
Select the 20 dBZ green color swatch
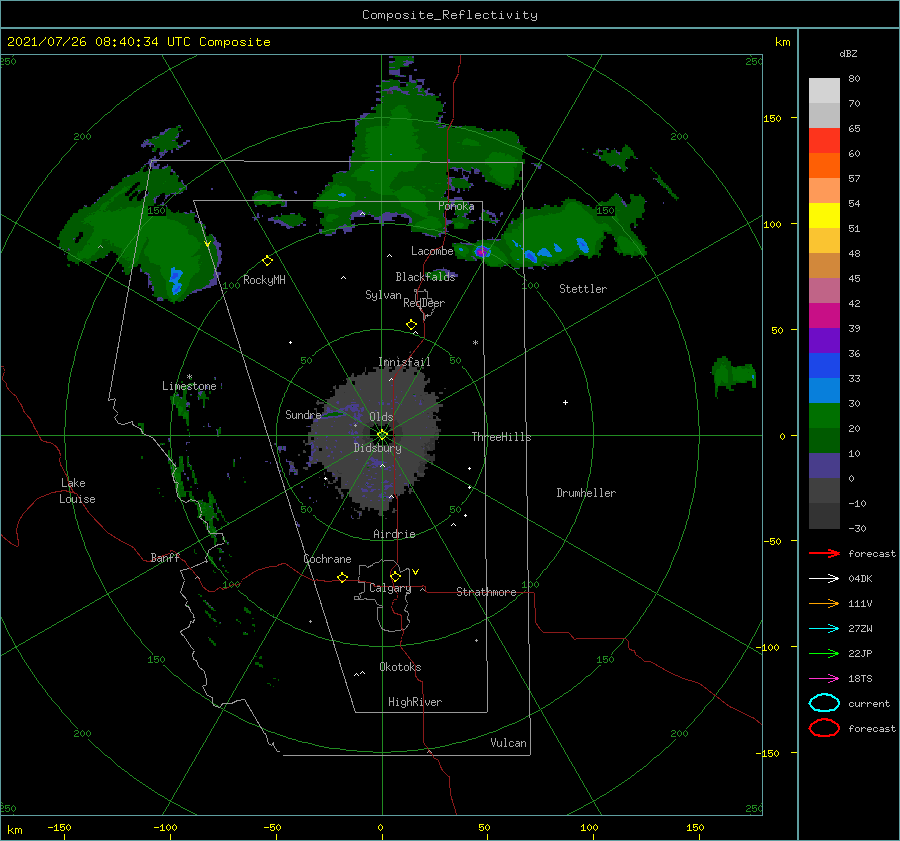click(x=824, y=416)
